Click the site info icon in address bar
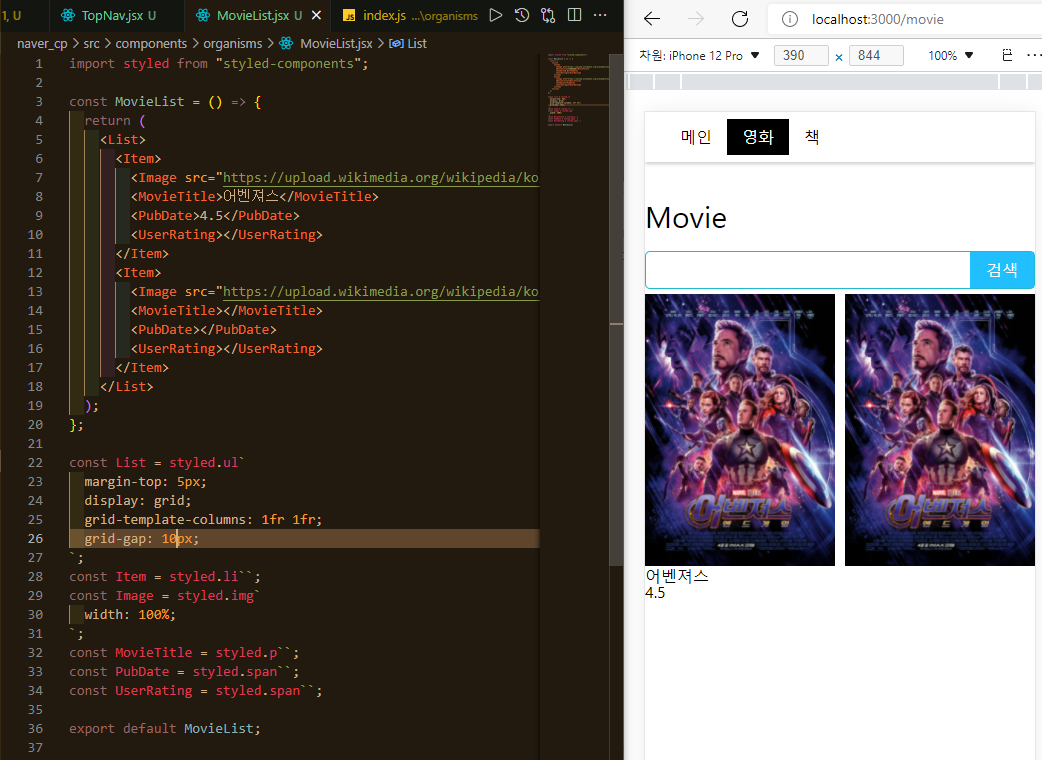Viewport: 1042px width, 760px height. click(789, 19)
